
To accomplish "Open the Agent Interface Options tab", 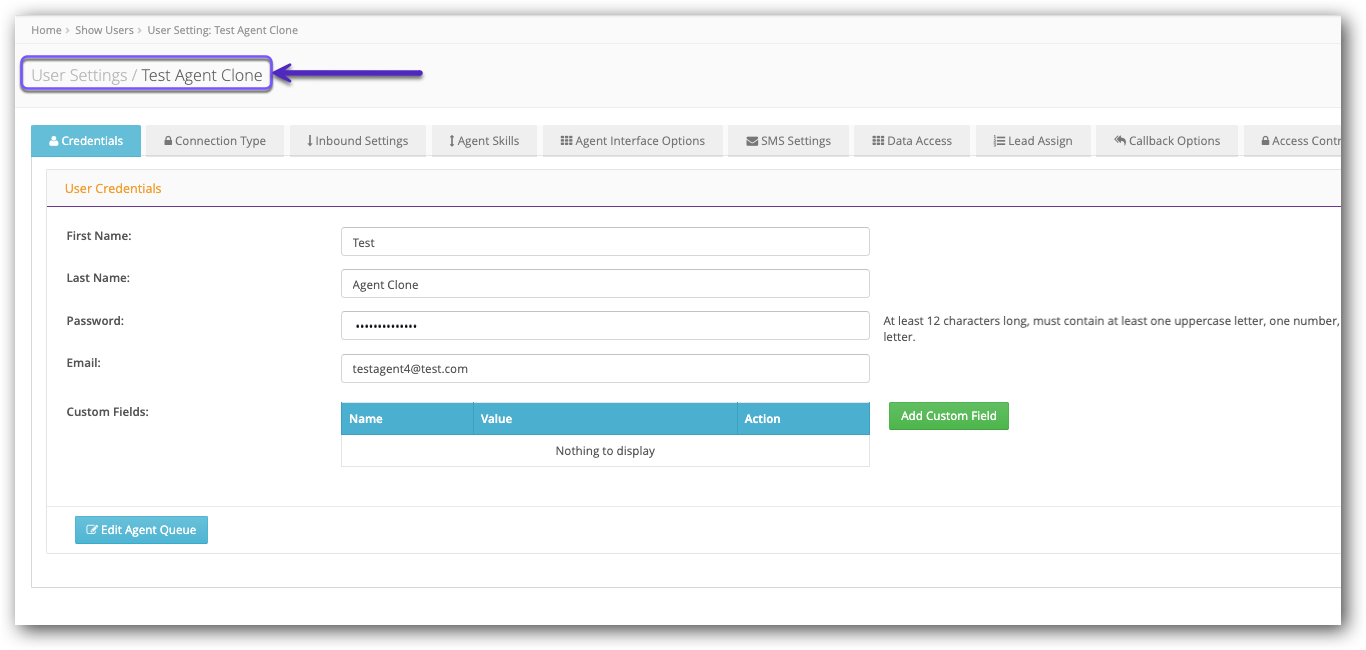I will [x=632, y=141].
